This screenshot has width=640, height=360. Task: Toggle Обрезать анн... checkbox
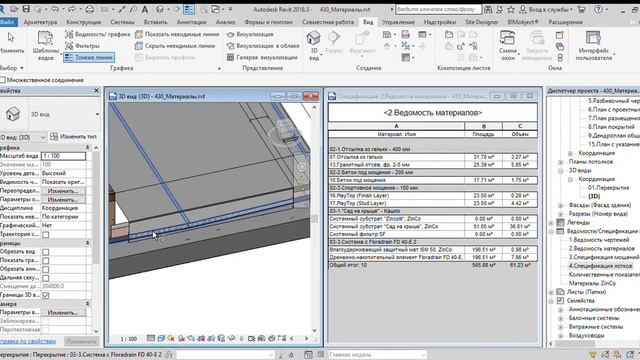pyautogui.click(x=46, y=270)
